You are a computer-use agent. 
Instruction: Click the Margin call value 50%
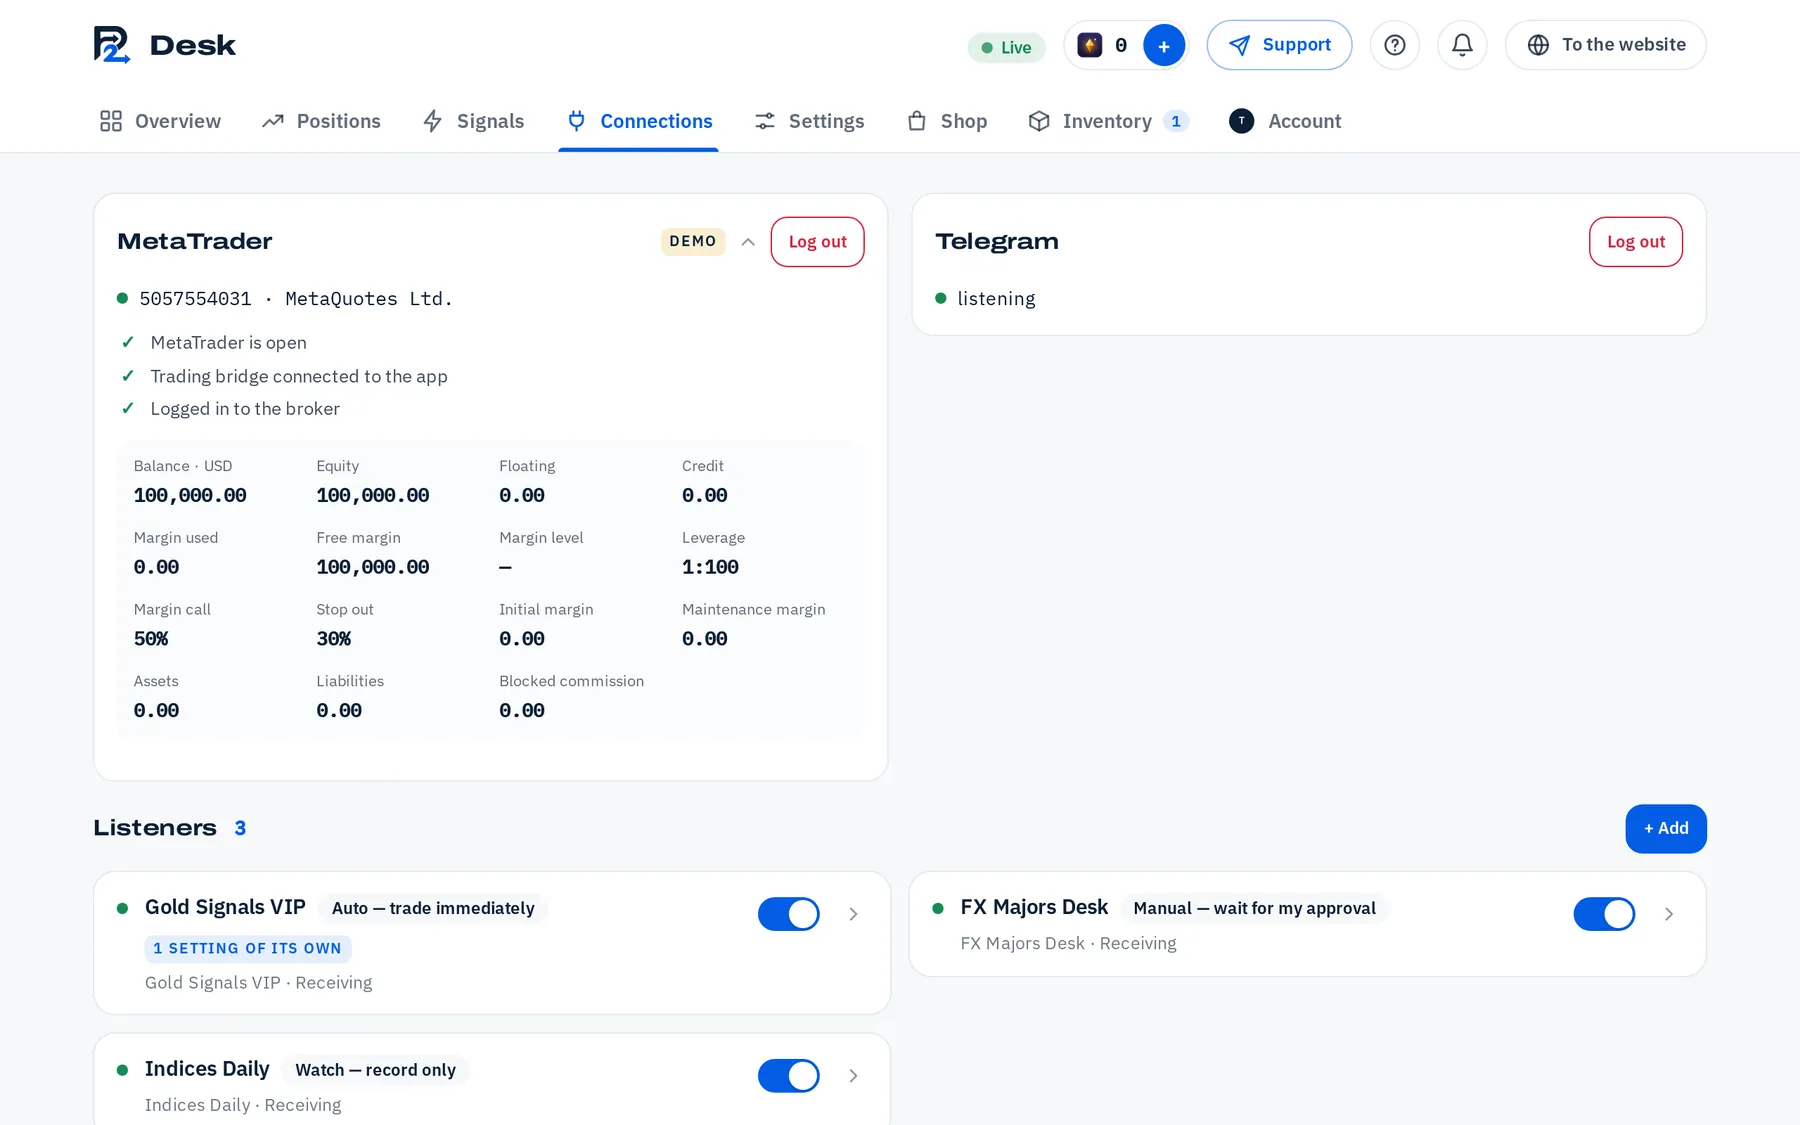tap(151, 639)
